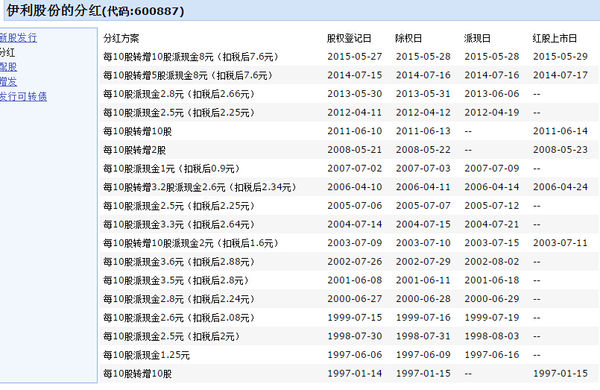Click record date 1997-01-14
This screenshot has width=600, height=390.
(355, 374)
